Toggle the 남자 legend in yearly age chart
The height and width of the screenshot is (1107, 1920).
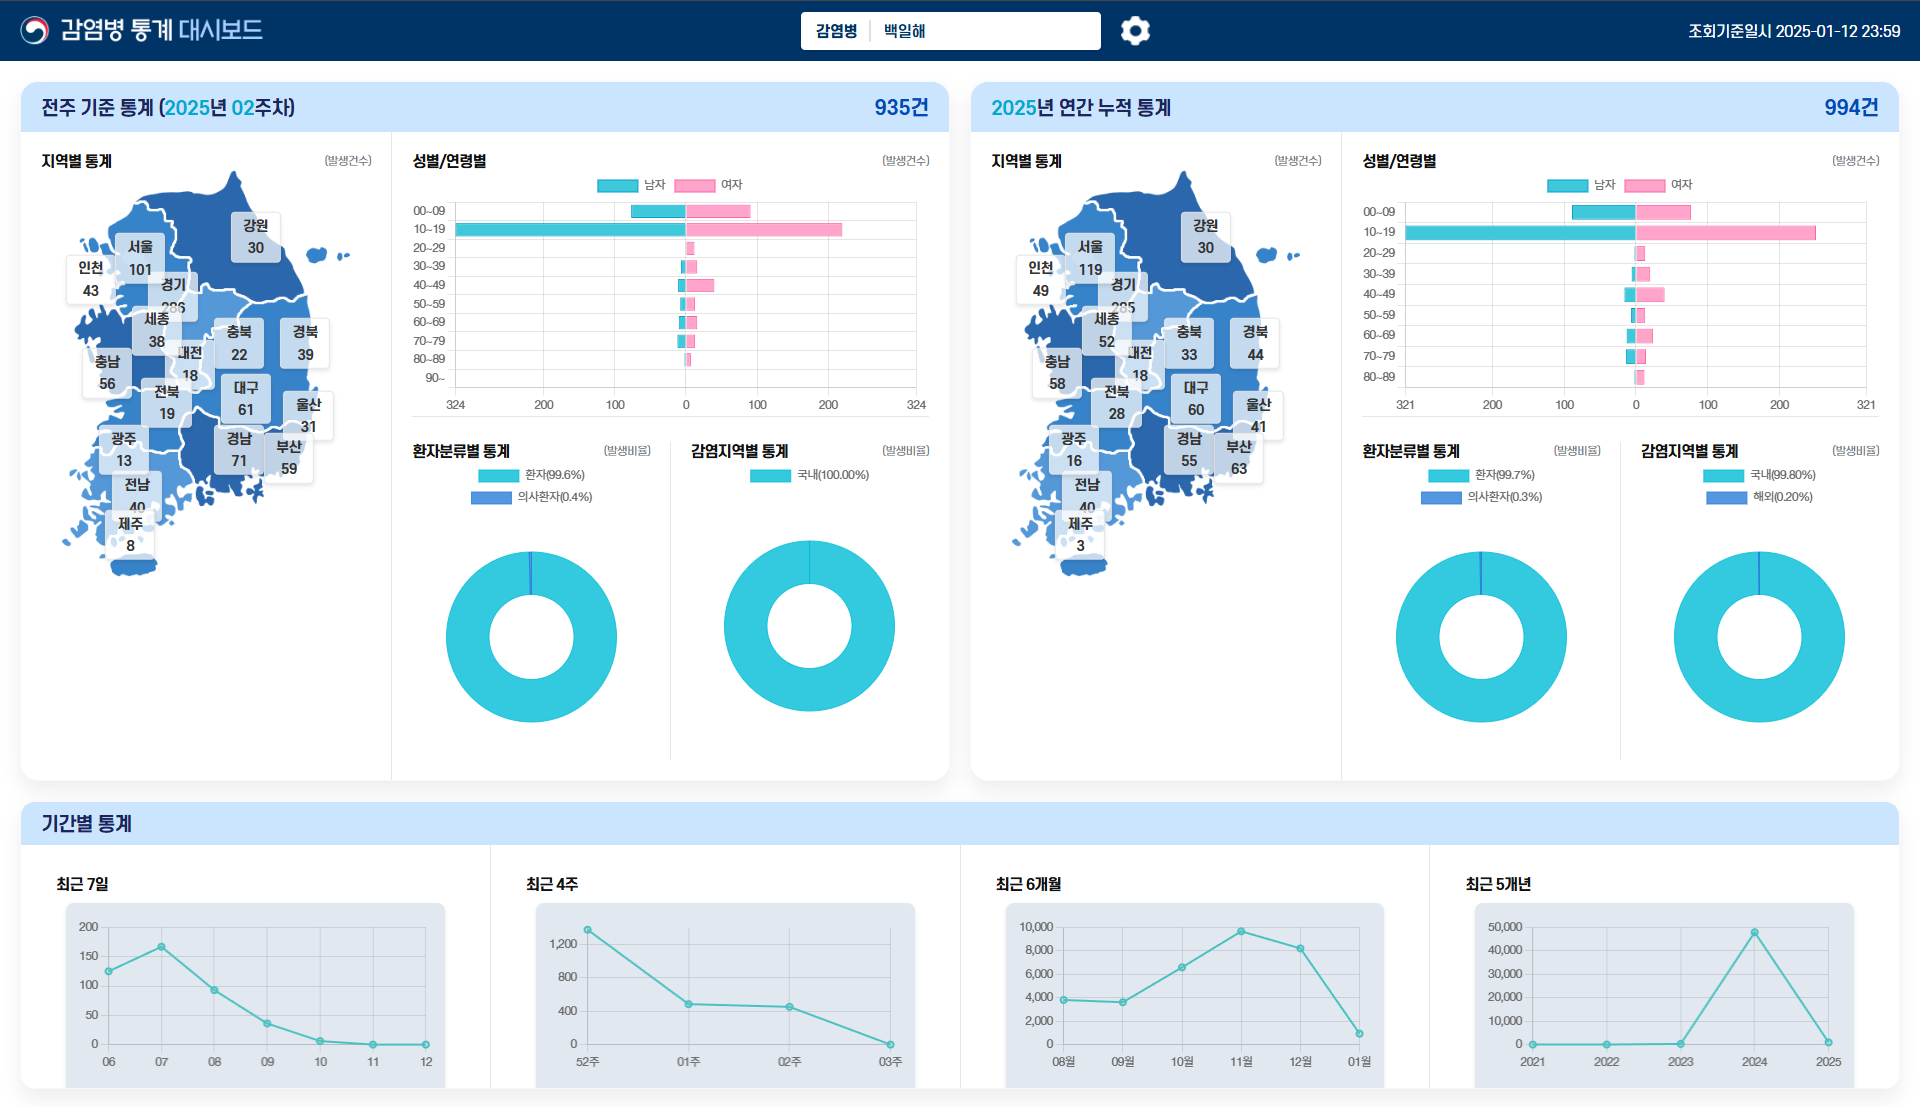pyautogui.click(x=1581, y=185)
